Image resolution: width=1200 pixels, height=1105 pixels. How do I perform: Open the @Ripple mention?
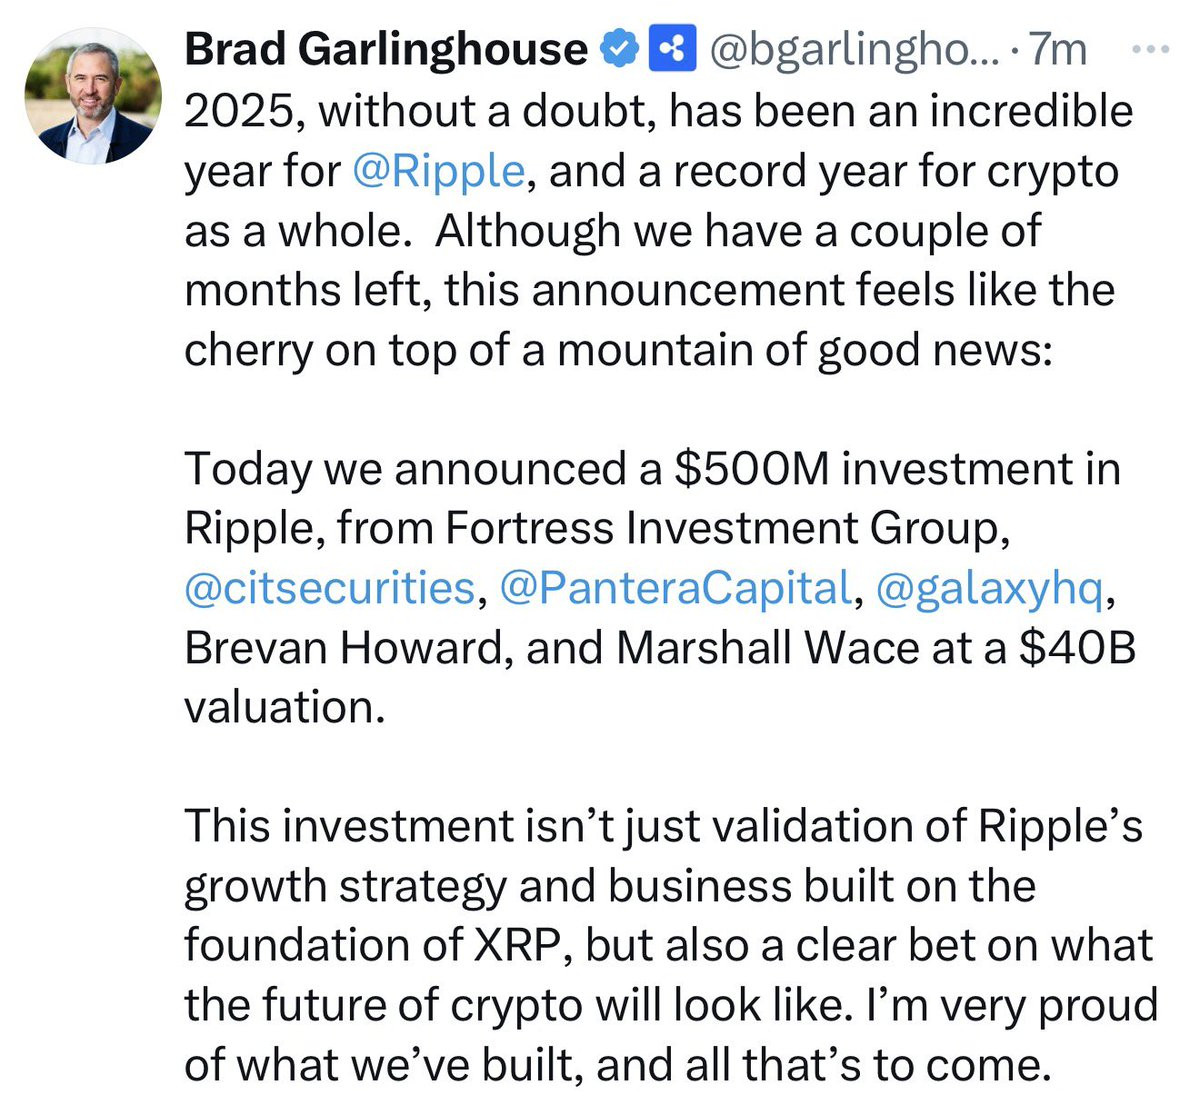pyautogui.click(x=438, y=172)
